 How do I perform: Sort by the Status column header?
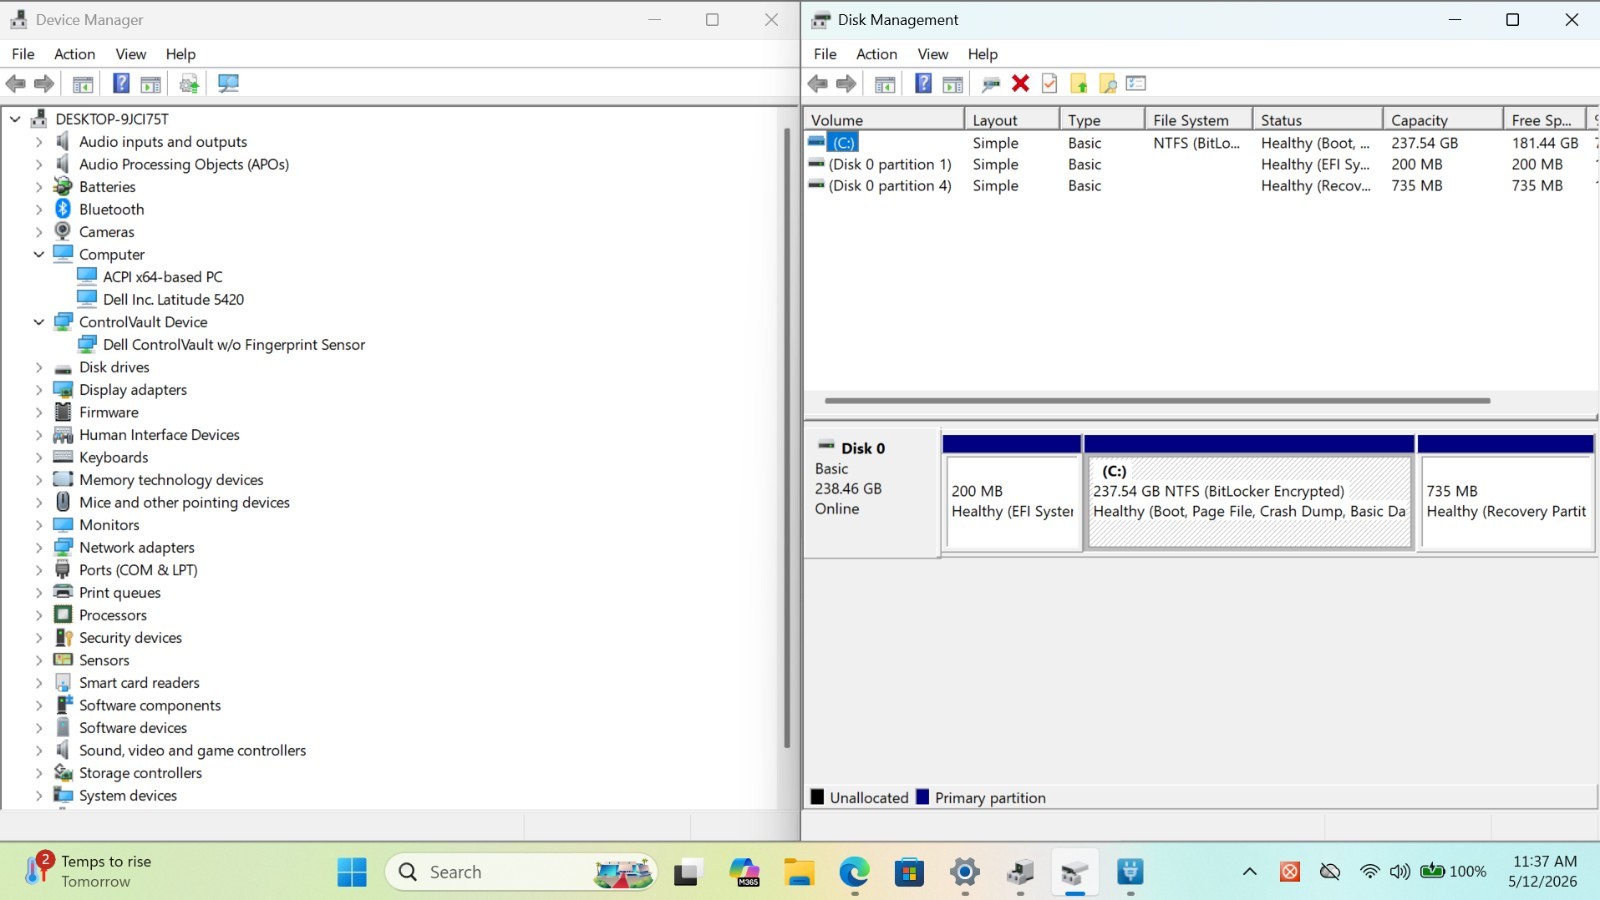tap(1318, 120)
